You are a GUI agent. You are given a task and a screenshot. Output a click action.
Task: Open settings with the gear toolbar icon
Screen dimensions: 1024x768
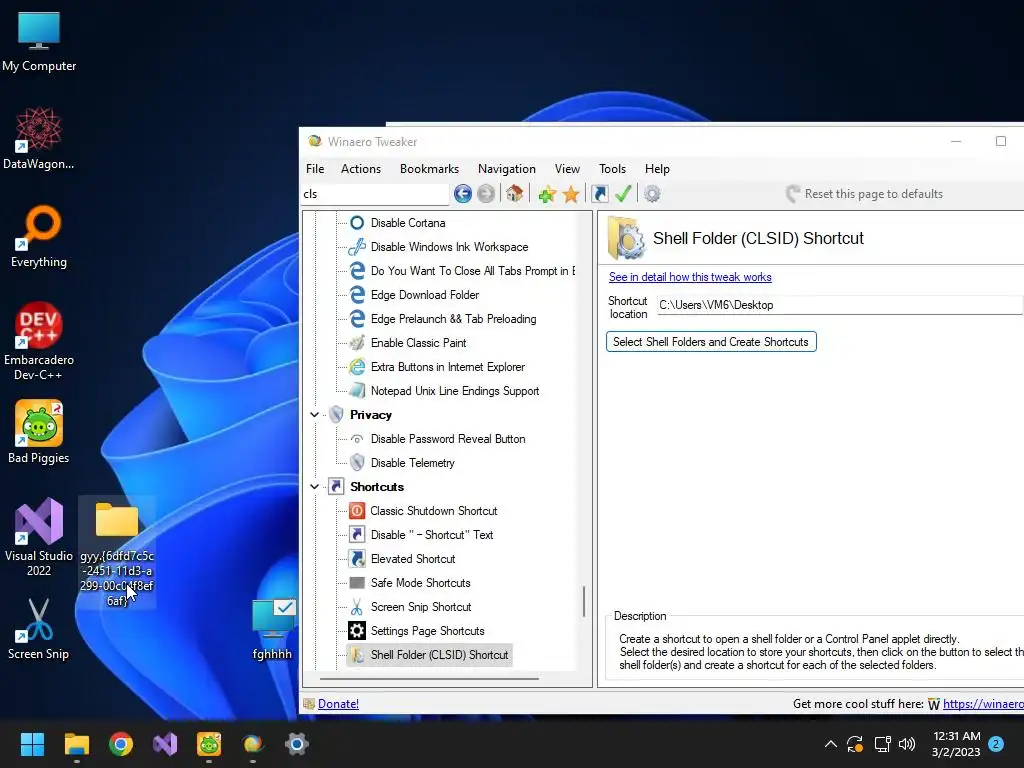pyautogui.click(x=652, y=194)
